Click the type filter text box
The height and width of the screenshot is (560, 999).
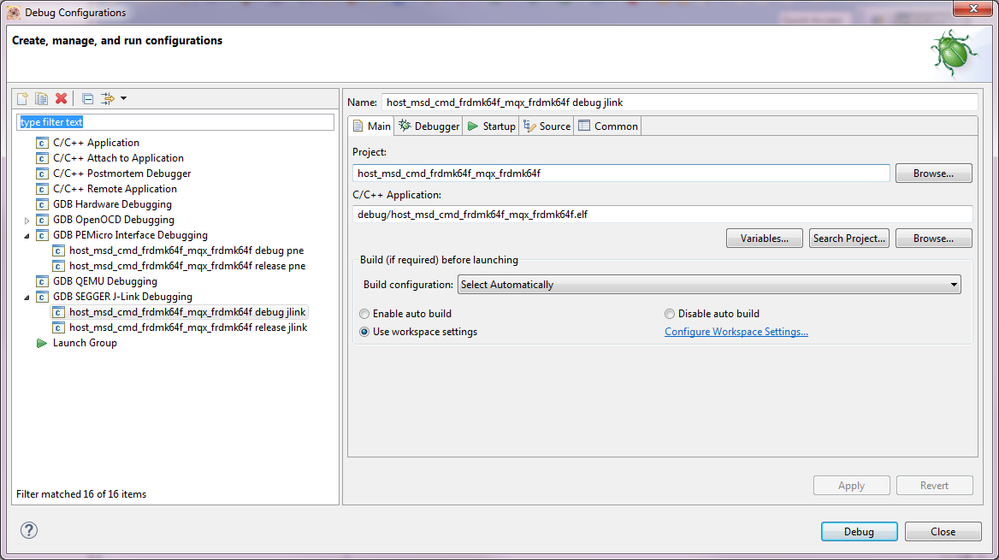point(175,122)
